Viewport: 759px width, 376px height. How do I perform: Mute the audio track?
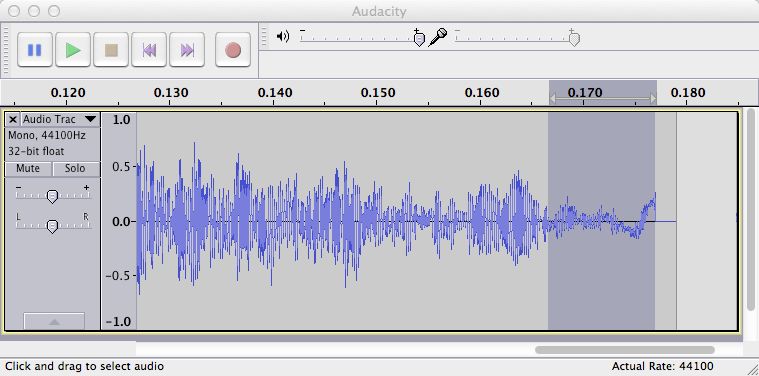tap(28, 168)
